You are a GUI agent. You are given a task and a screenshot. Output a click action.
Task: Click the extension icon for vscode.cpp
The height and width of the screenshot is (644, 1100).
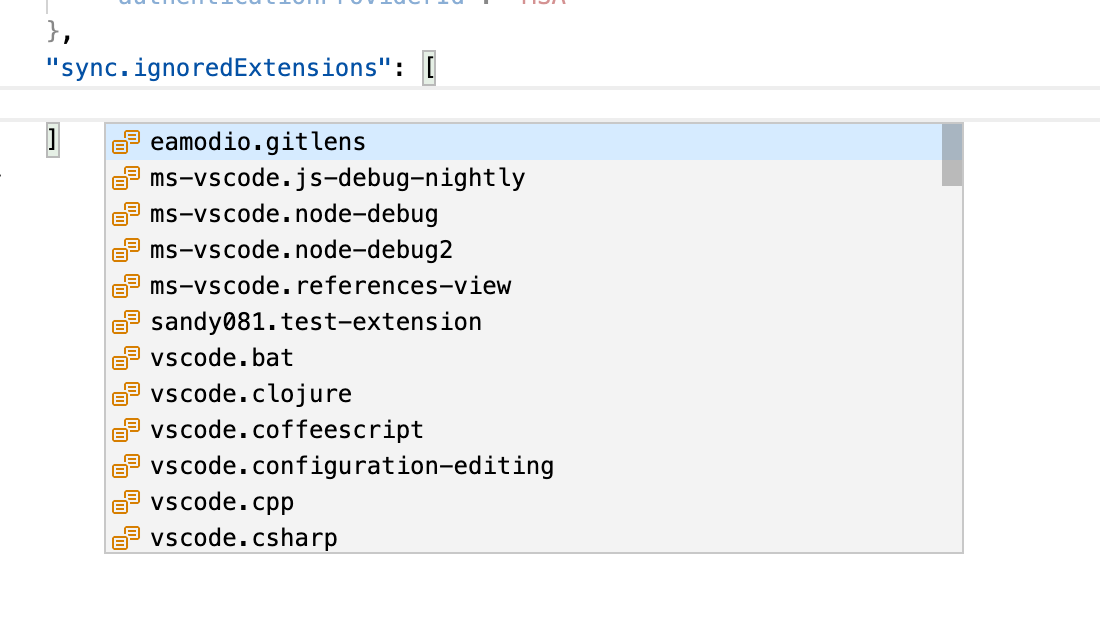coord(125,501)
